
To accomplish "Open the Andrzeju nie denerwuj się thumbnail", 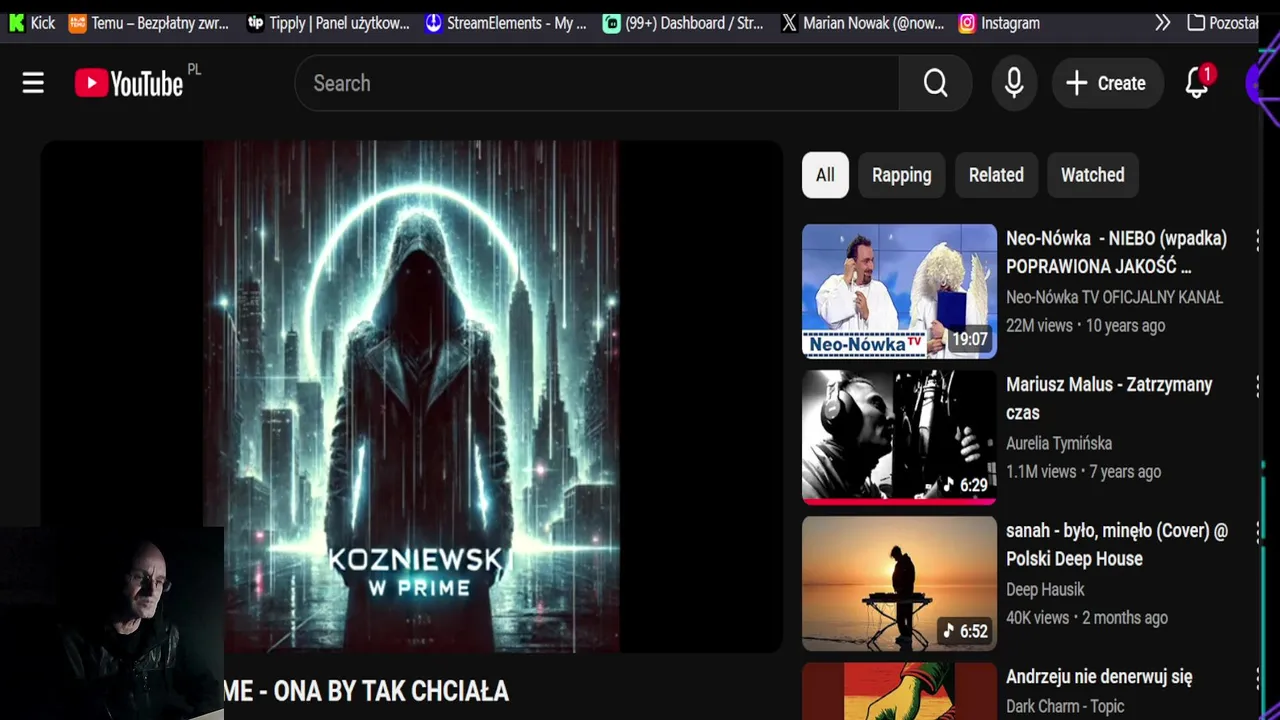I will tap(899, 691).
